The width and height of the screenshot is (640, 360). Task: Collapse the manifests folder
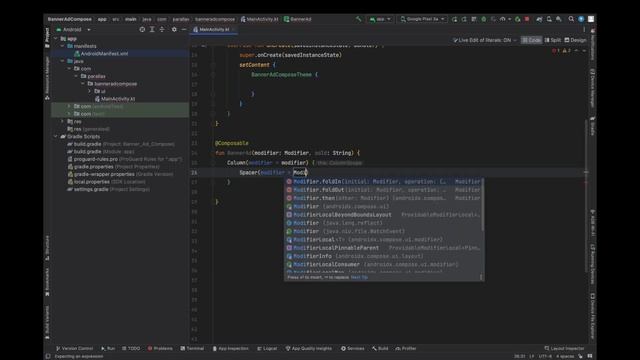(x=62, y=46)
